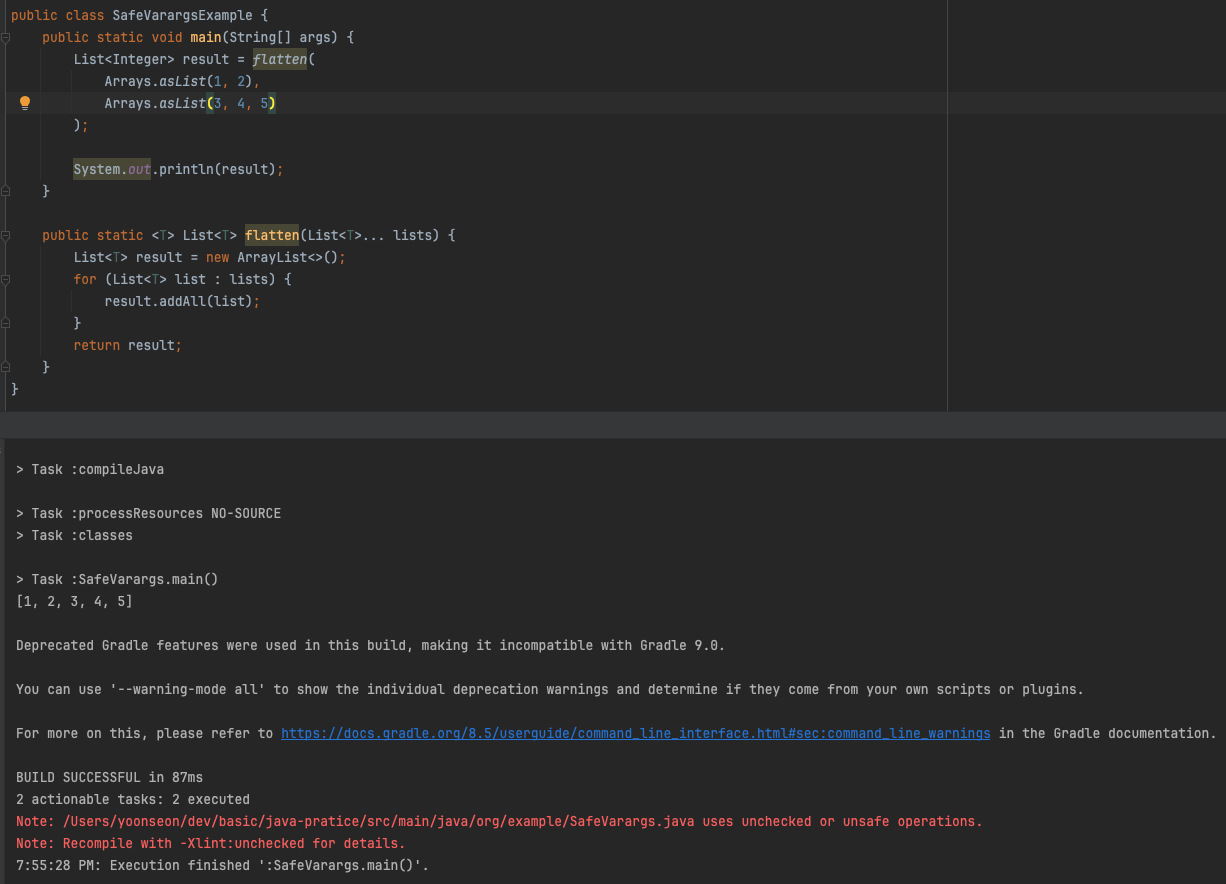
Task: Click fold end marker at main's closing brace
Action: [6, 191]
